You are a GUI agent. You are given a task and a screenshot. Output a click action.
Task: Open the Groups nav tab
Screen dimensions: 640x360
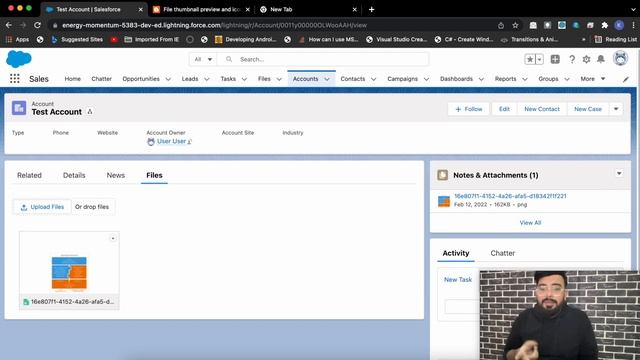pos(548,79)
